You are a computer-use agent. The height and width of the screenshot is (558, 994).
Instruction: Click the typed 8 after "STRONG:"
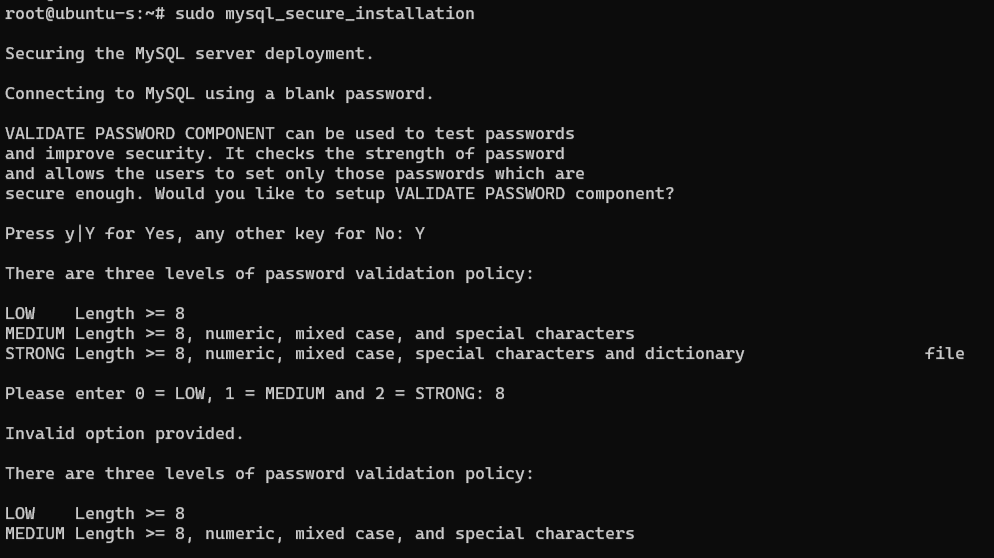tap(500, 394)
